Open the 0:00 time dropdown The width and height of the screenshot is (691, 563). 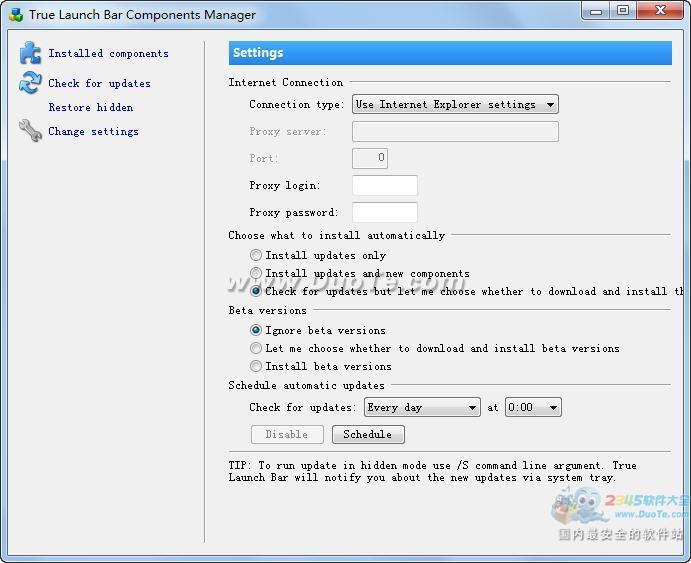533,407
